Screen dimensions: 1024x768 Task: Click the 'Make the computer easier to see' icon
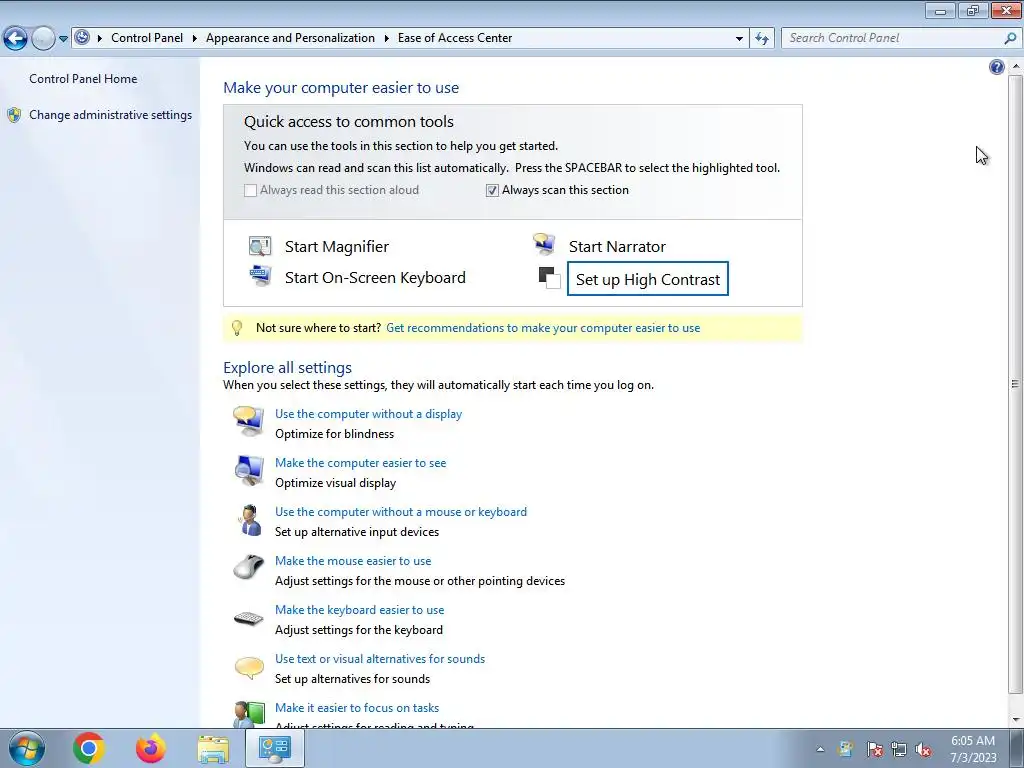(249, 470)
